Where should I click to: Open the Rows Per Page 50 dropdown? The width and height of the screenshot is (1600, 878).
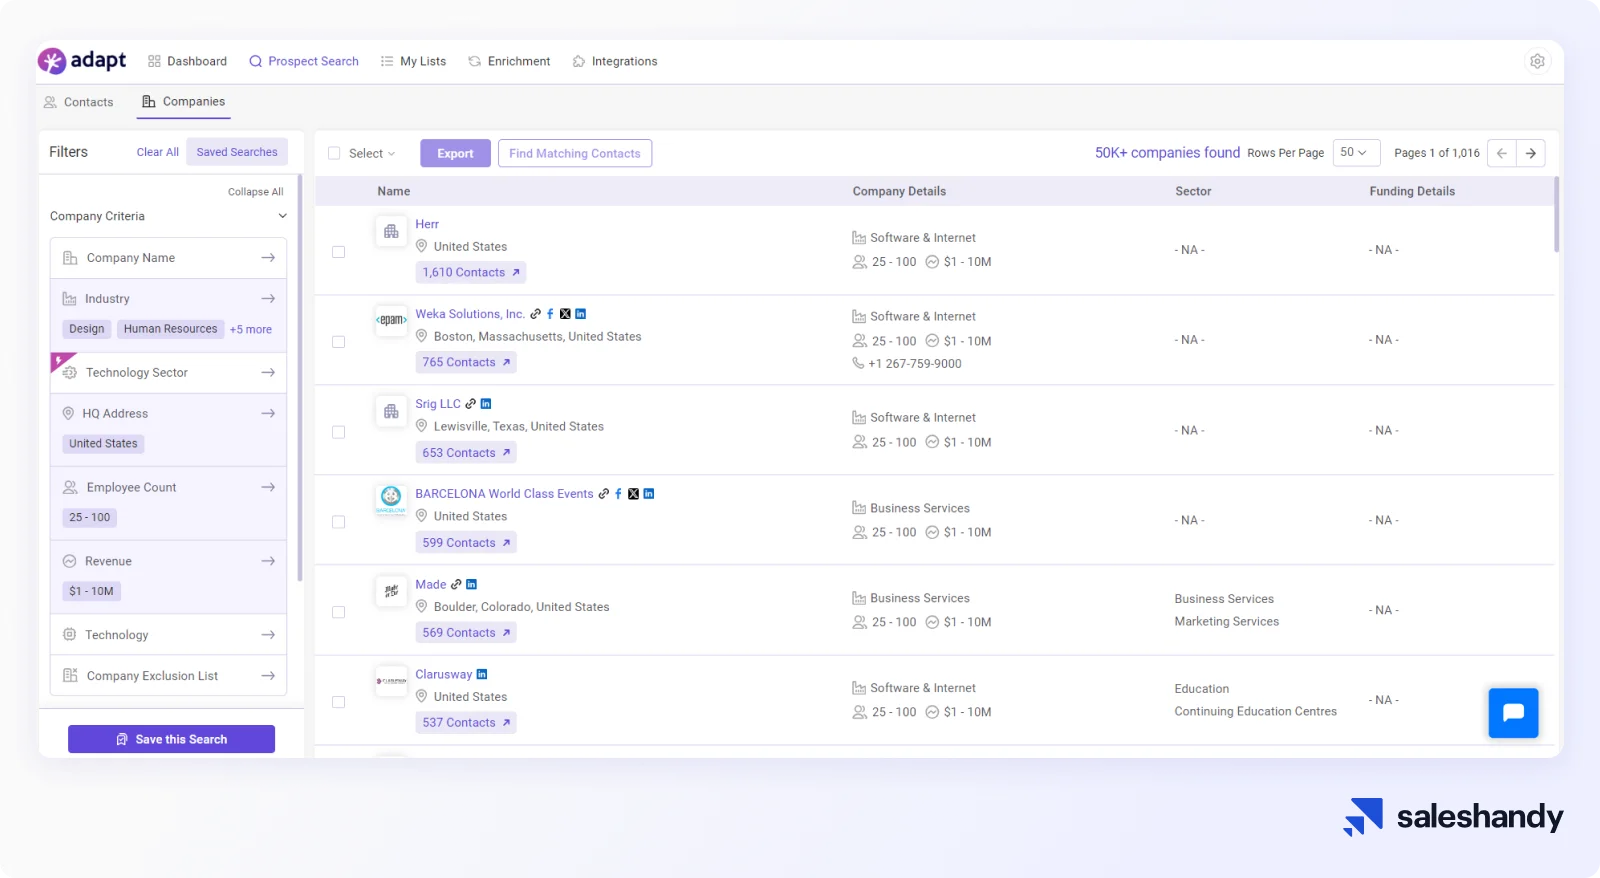[x=1356, y=153]
